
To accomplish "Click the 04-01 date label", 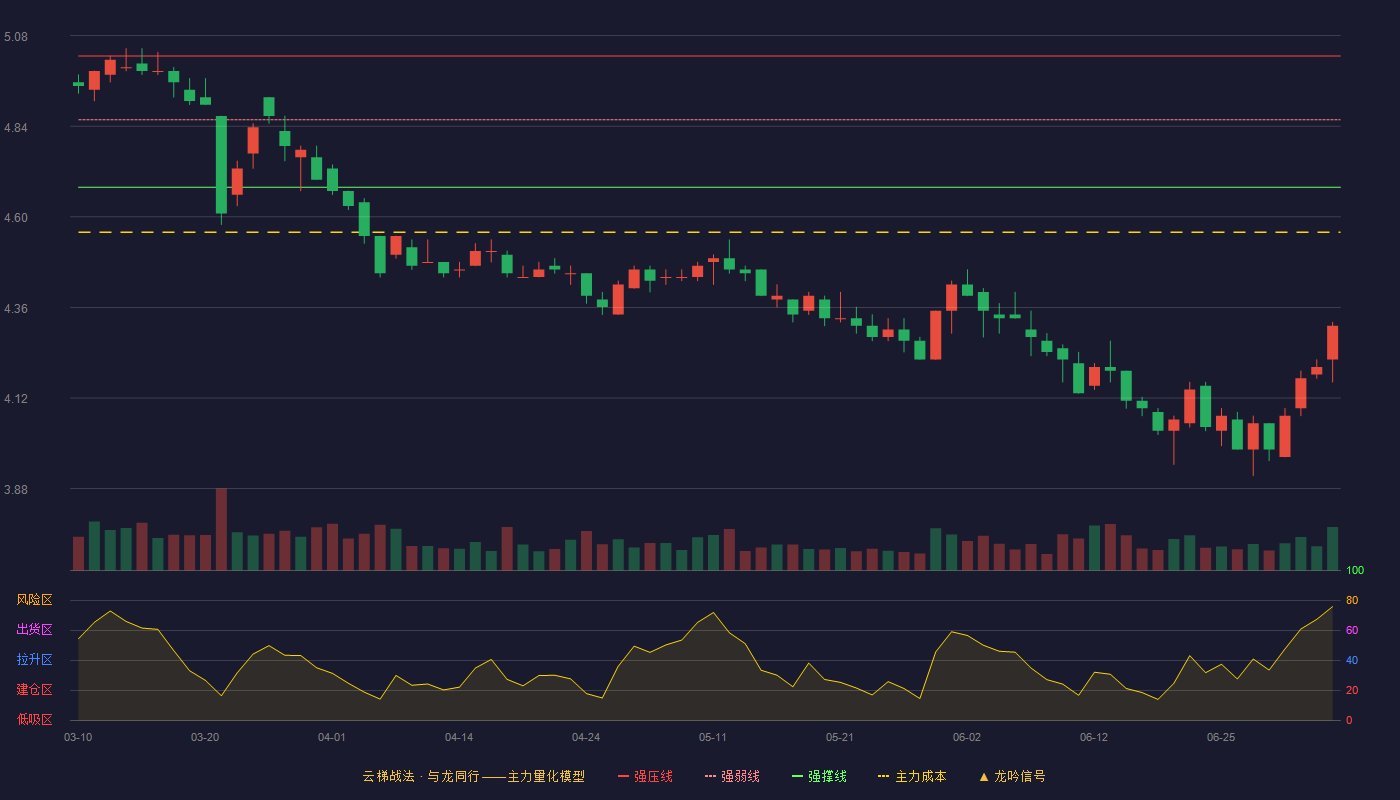I will [x=332, y=737].
